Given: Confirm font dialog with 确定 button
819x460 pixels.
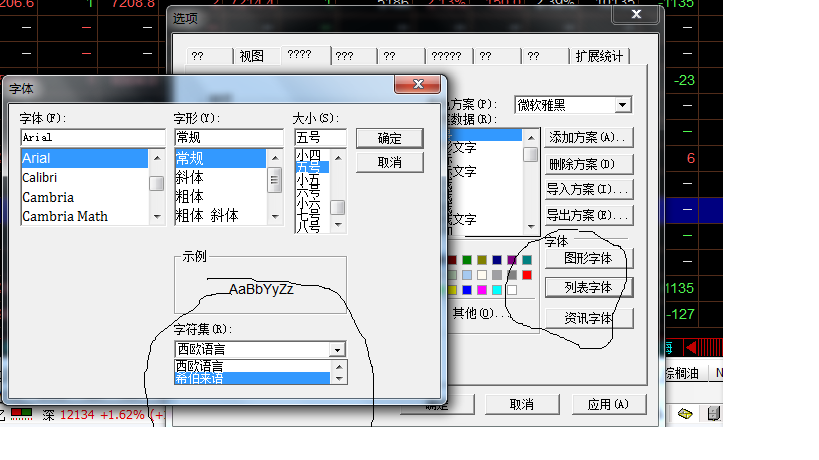Looking at the screenshot, I should tap(389, 138).
